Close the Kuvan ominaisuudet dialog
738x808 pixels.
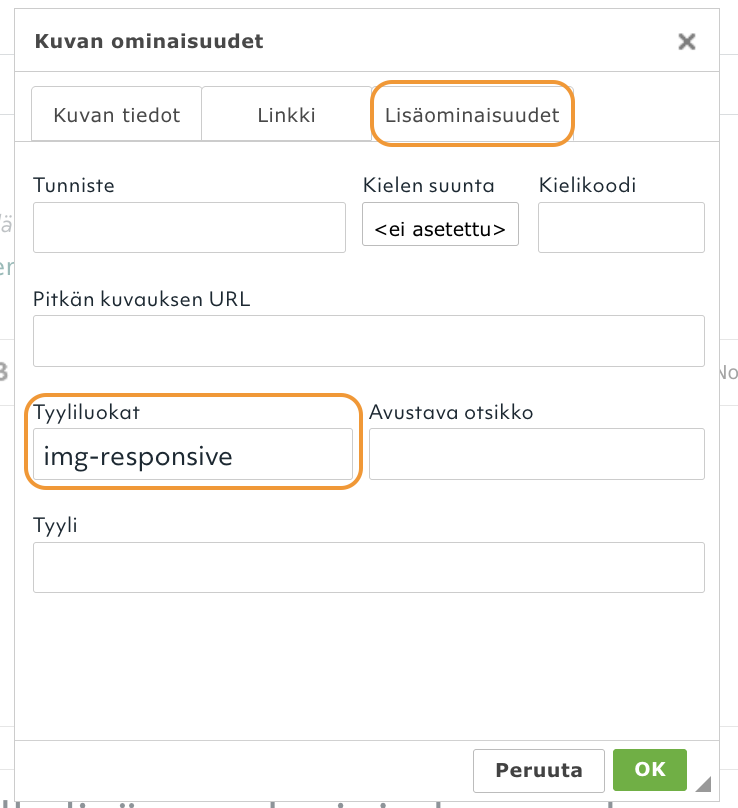click(687, 42)
